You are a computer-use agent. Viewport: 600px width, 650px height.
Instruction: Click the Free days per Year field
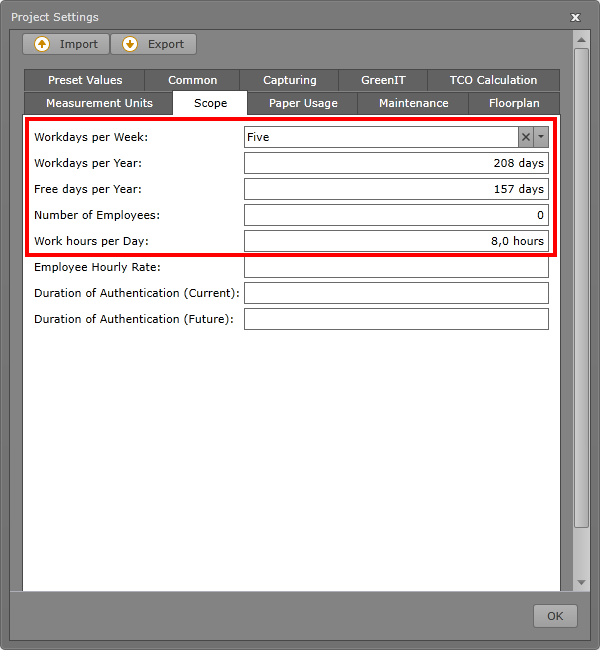396,189
